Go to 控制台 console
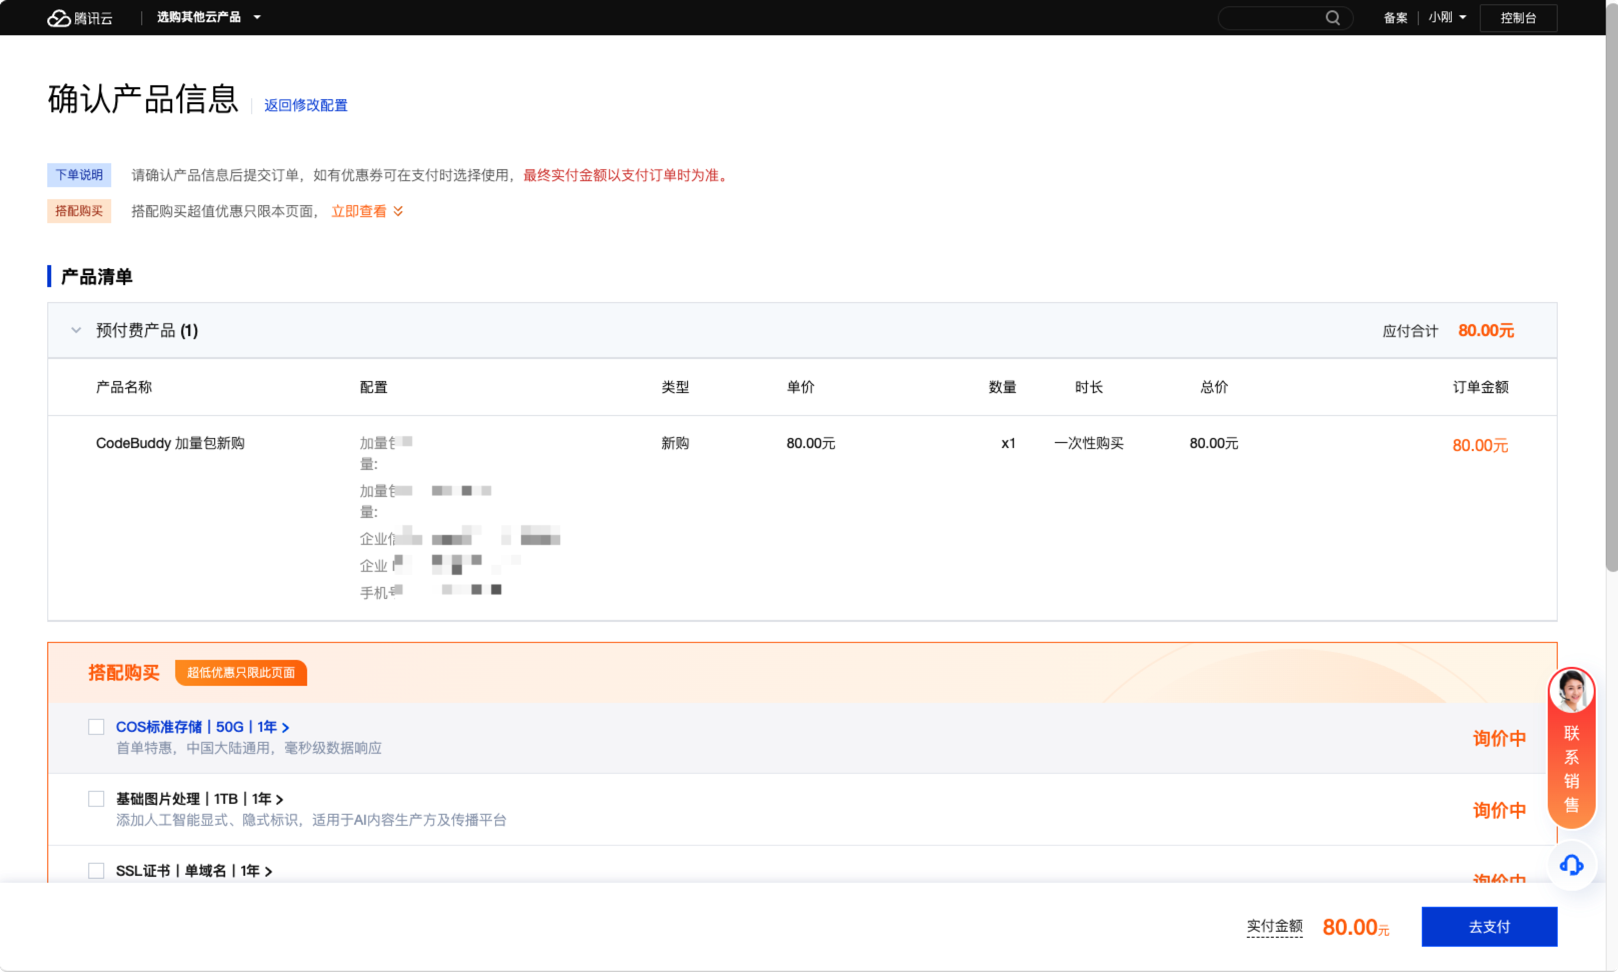1618x972 pixels. click(x=1518, y=18)
